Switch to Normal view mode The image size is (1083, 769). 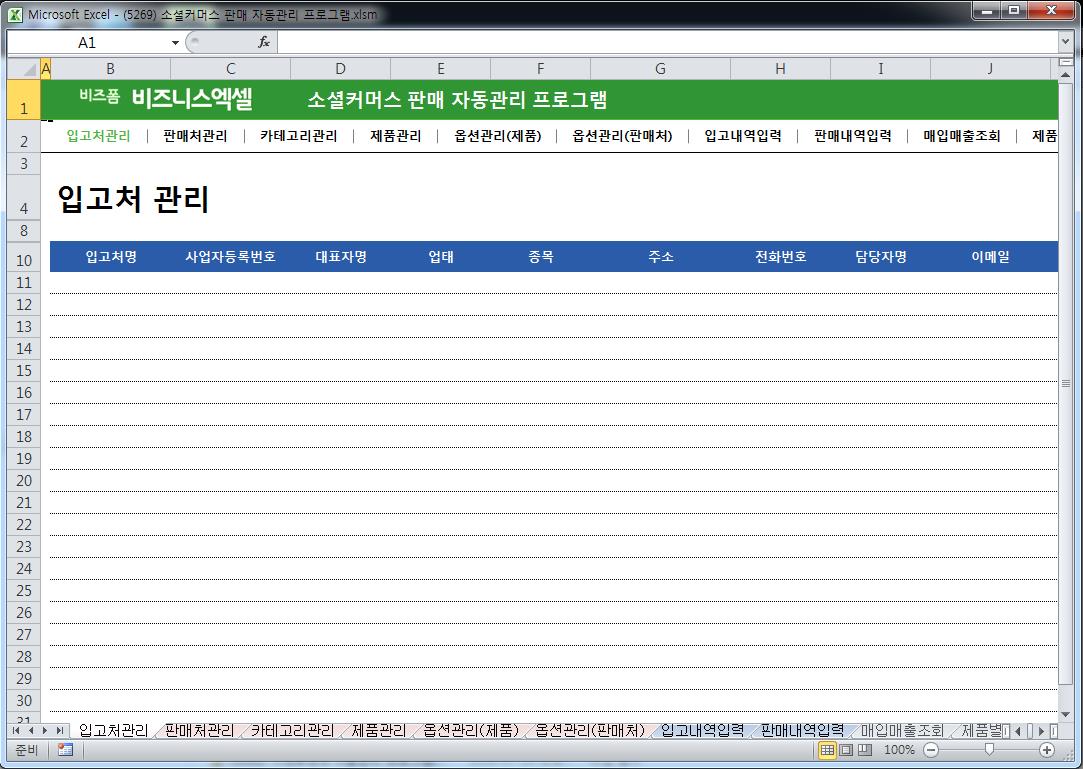coord(828,750)
